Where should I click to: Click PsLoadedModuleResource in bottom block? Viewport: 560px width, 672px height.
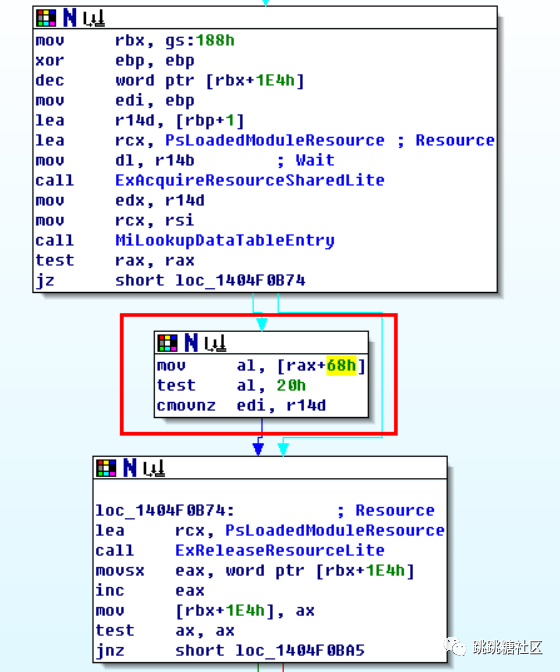point(335,531)
